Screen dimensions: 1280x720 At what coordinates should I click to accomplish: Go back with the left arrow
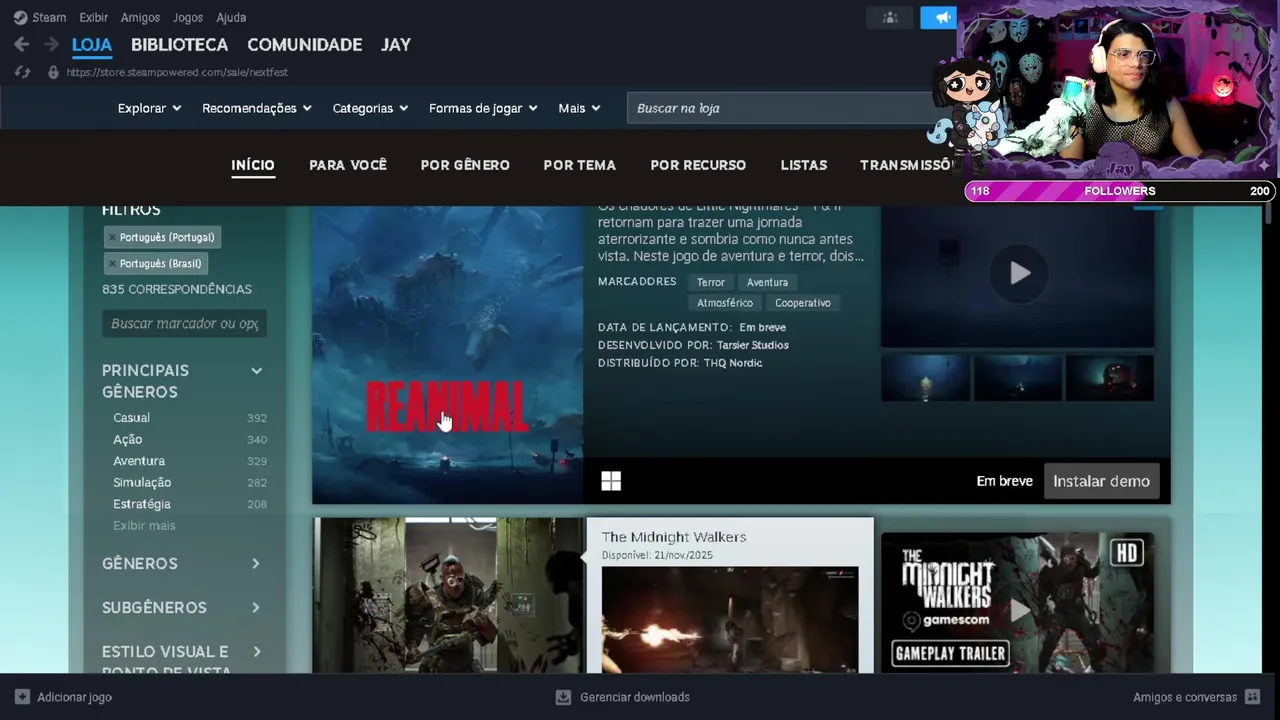21,44
